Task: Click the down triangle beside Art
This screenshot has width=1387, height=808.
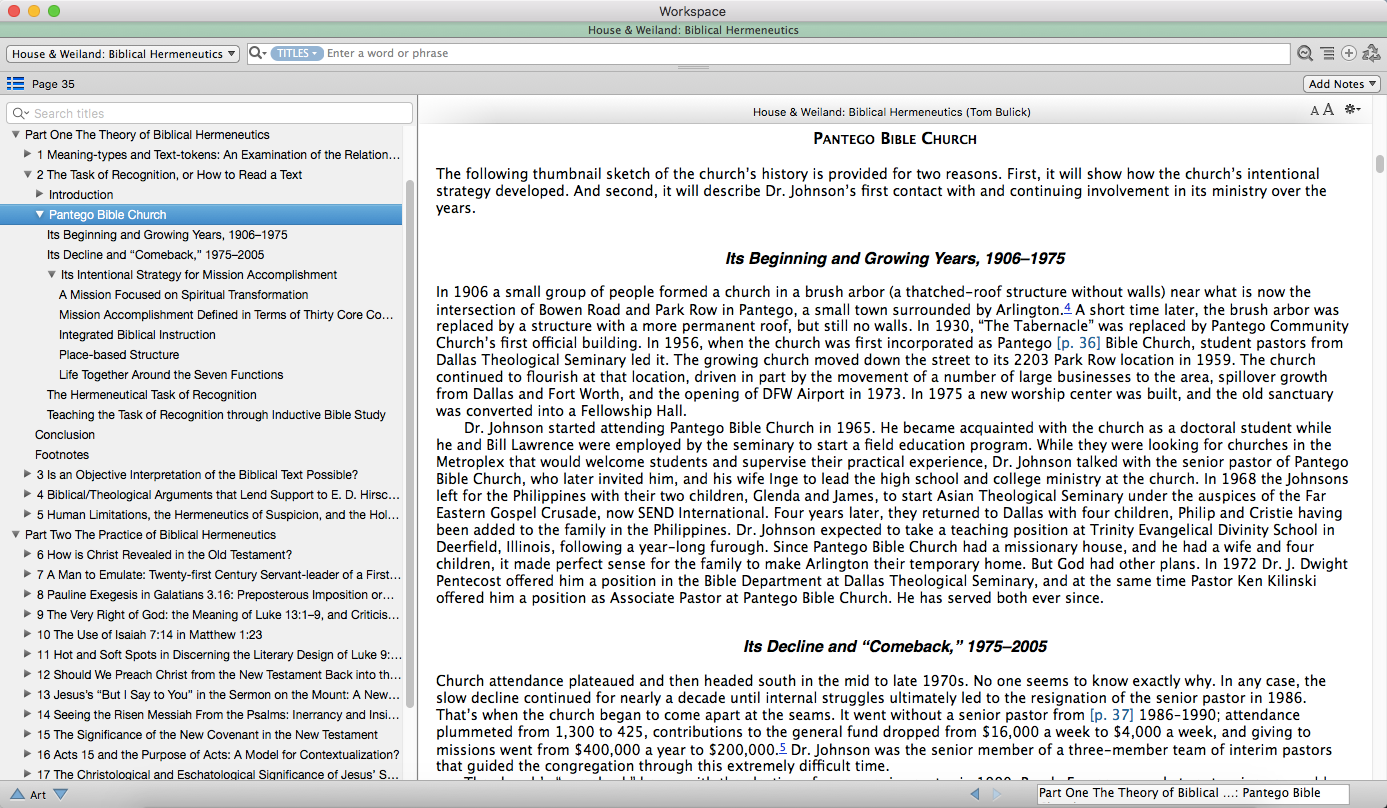Action: (x=61, y=795)
